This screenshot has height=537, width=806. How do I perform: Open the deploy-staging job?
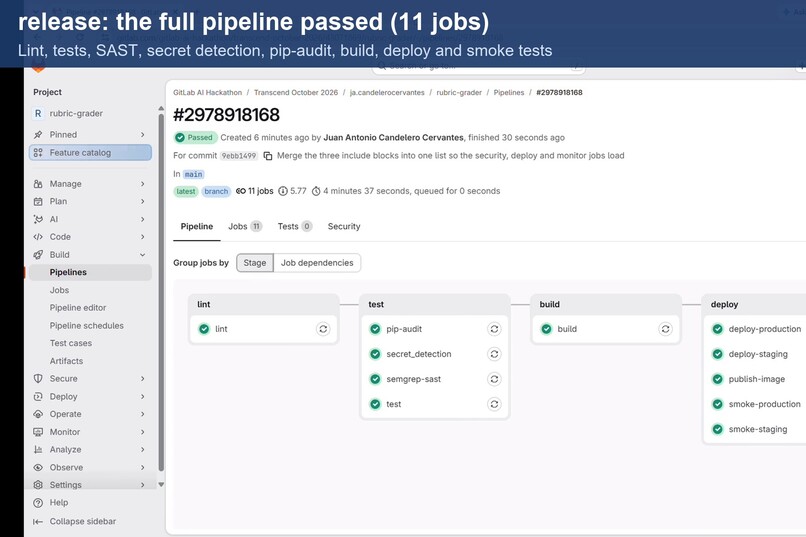(758, 354)
